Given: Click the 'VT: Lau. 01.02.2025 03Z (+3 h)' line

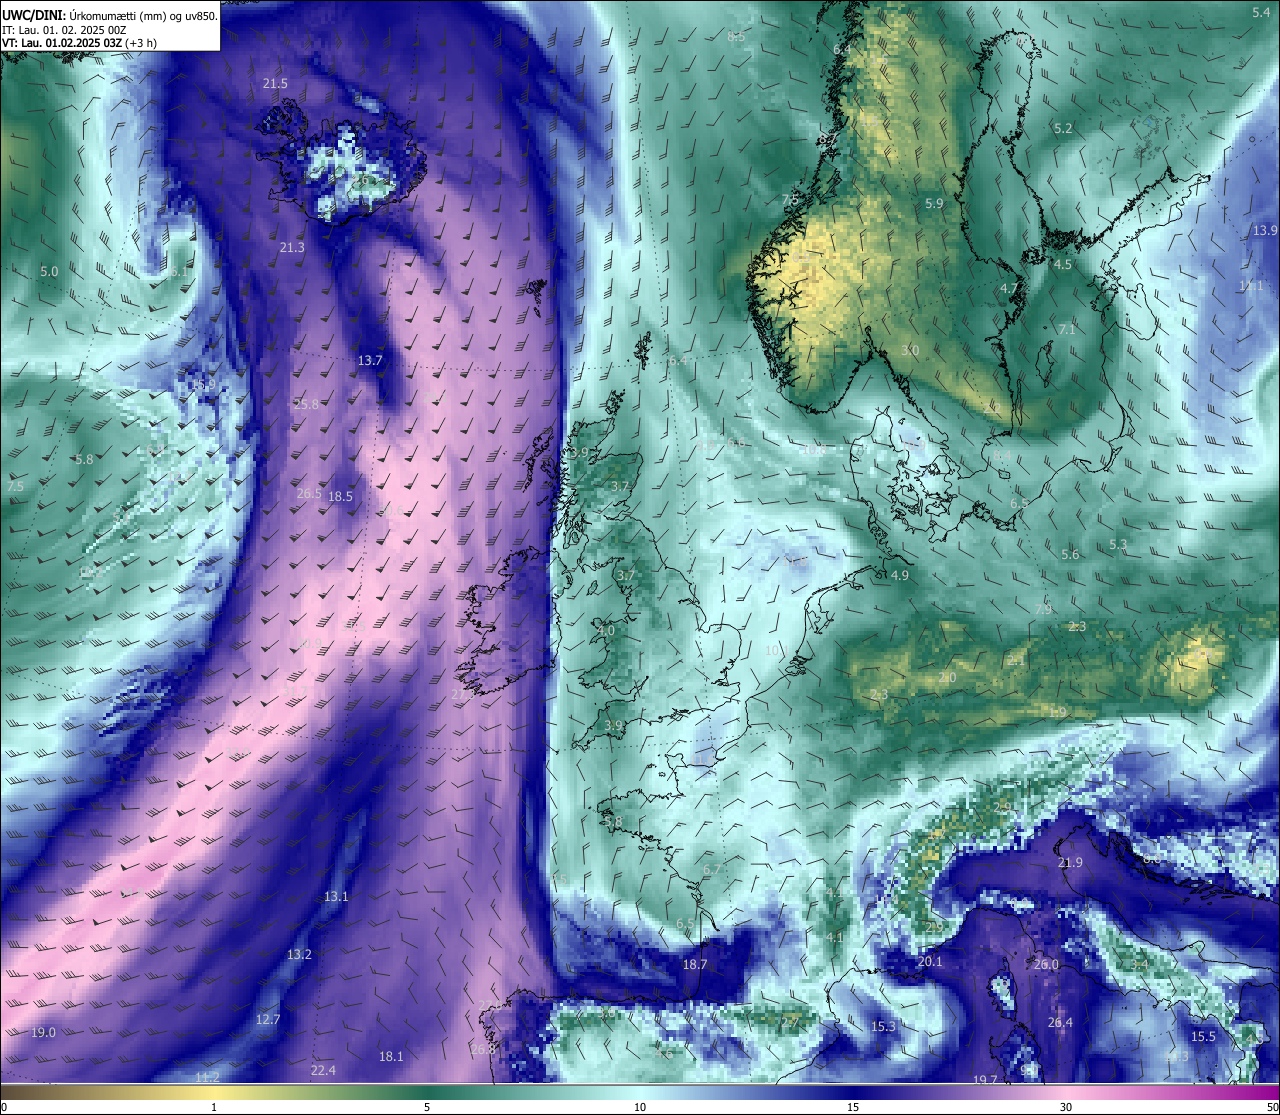Looking at the screenshot, I should 79,43.
